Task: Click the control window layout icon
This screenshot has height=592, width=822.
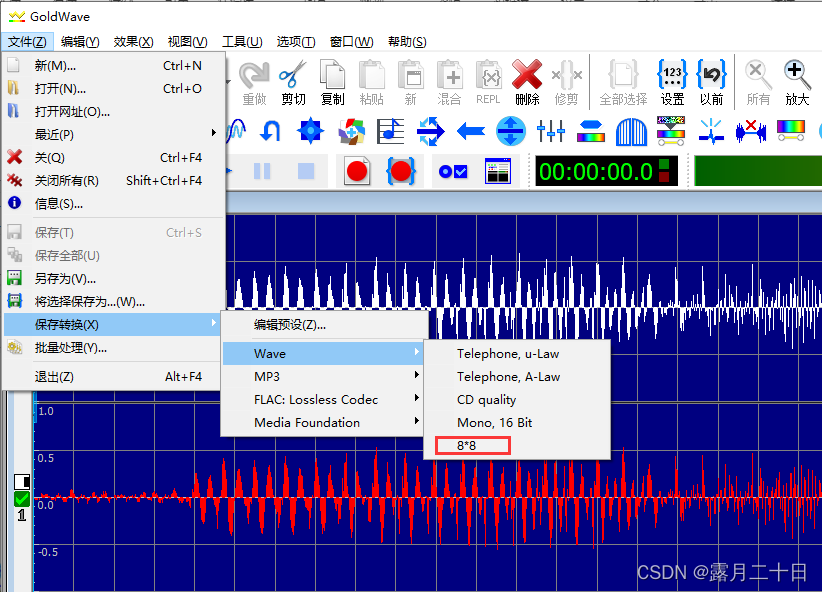Action: (498, 171)
